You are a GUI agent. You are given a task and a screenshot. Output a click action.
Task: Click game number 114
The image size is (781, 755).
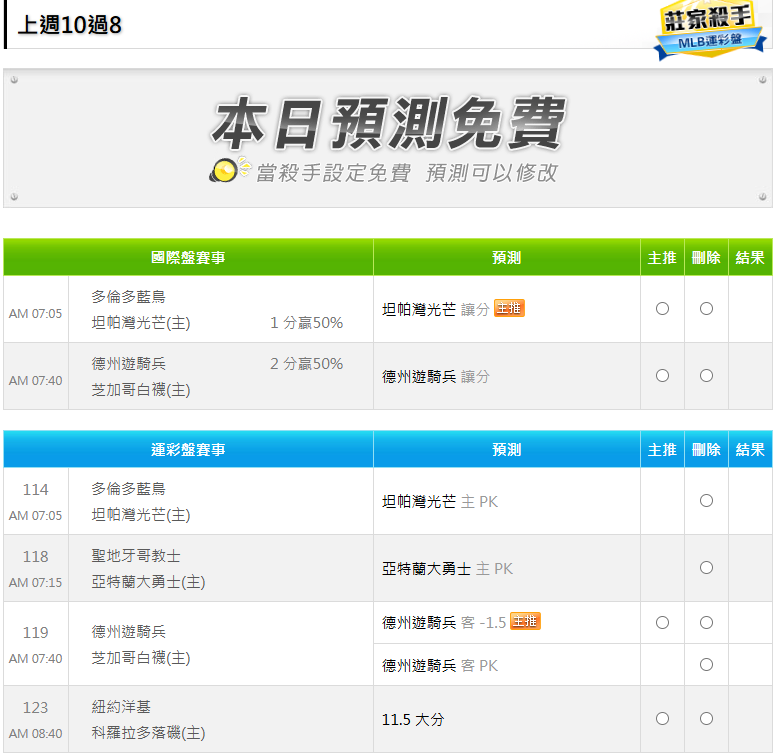[35, 490]
